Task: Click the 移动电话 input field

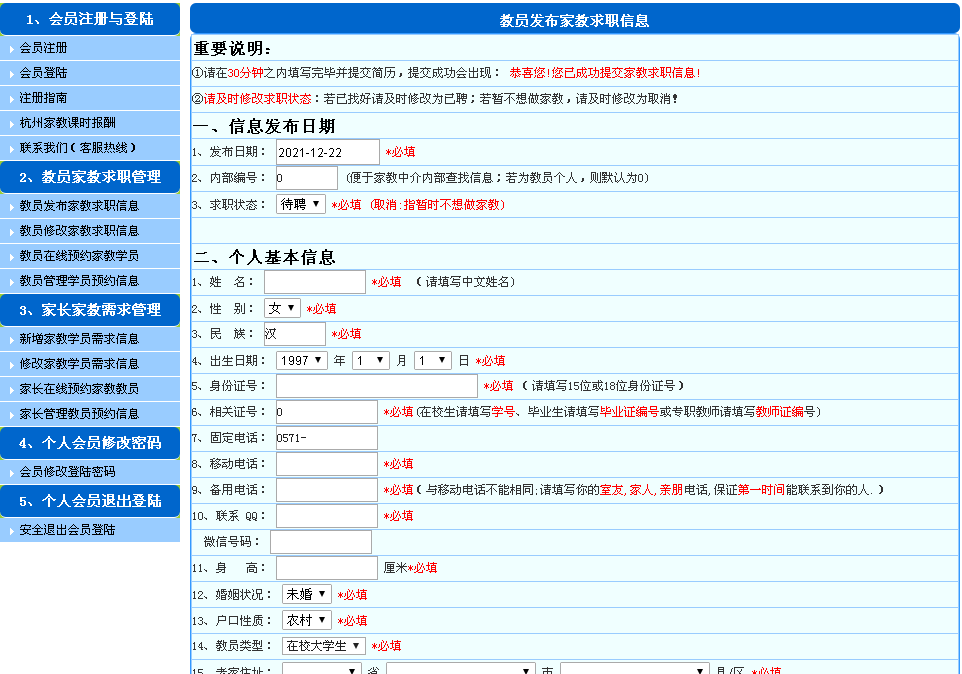Action: point(327,464)
